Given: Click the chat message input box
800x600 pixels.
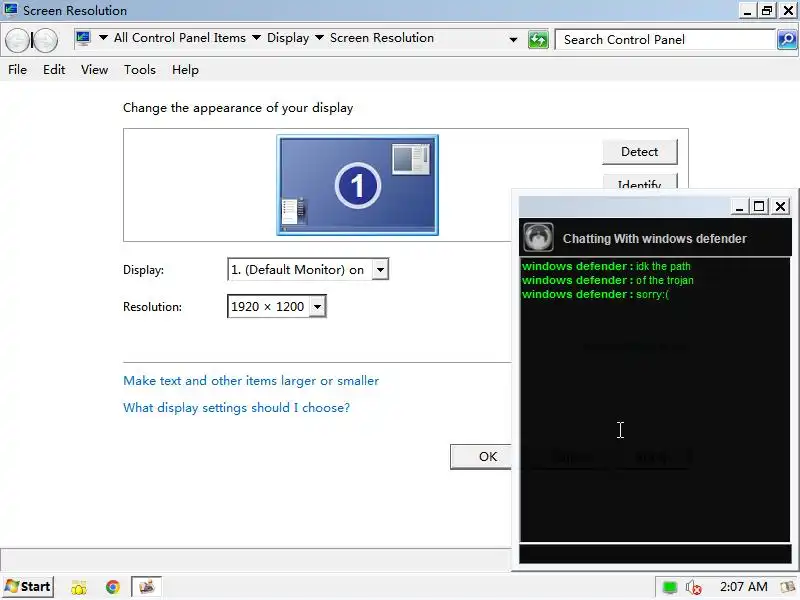Looking at the screenshot, I should point(655,554).
